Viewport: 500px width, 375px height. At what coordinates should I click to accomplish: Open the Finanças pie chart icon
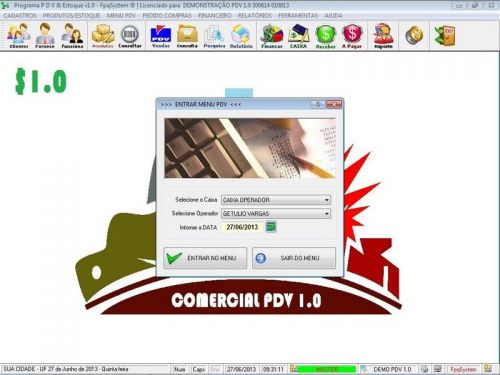coord(272,35)
